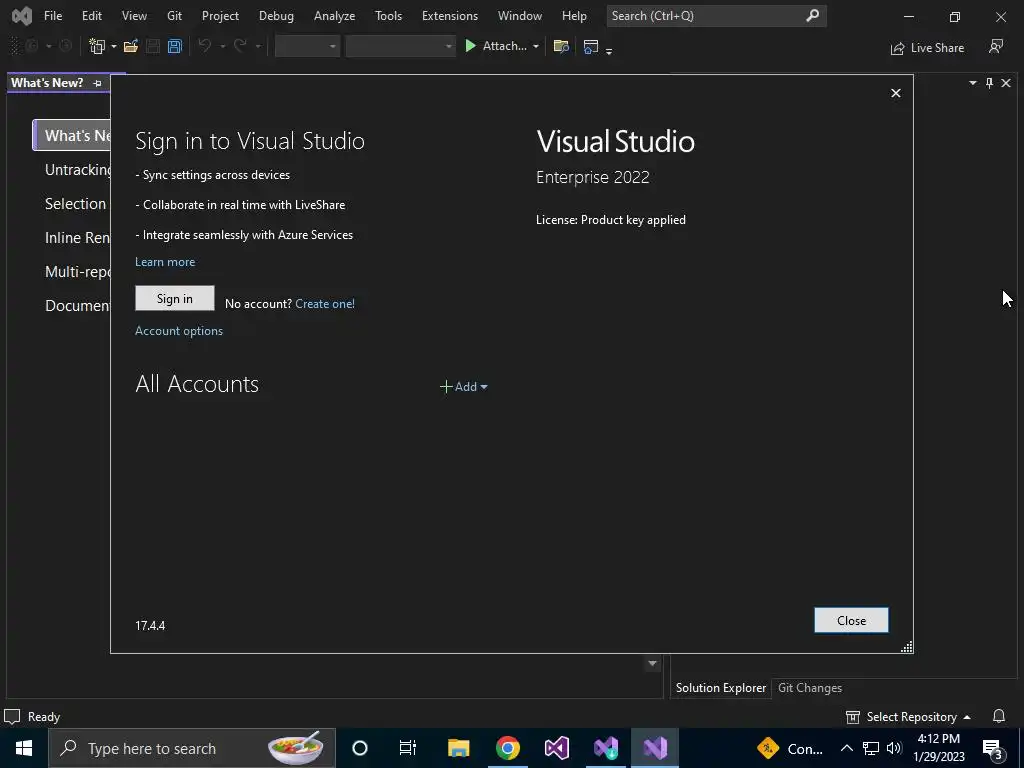Click the Live Share button
This screenshot has width=1024, height=768.
coord(927,48)
